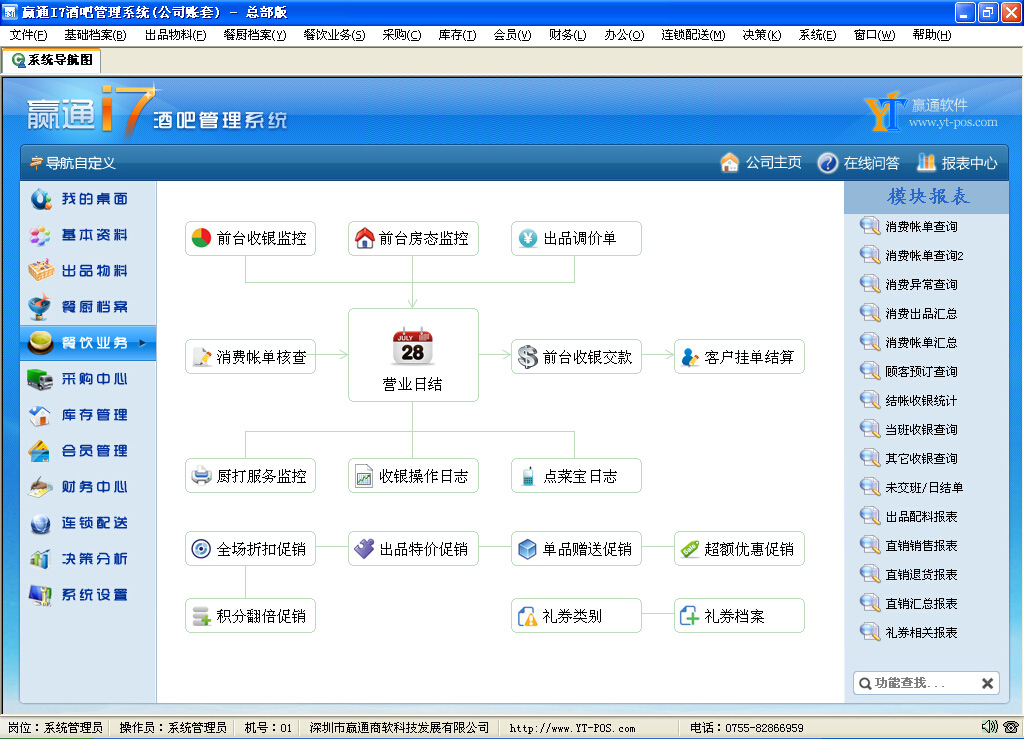
Task: Select the 出品调价单 module
Action: [x=576, y=239]
